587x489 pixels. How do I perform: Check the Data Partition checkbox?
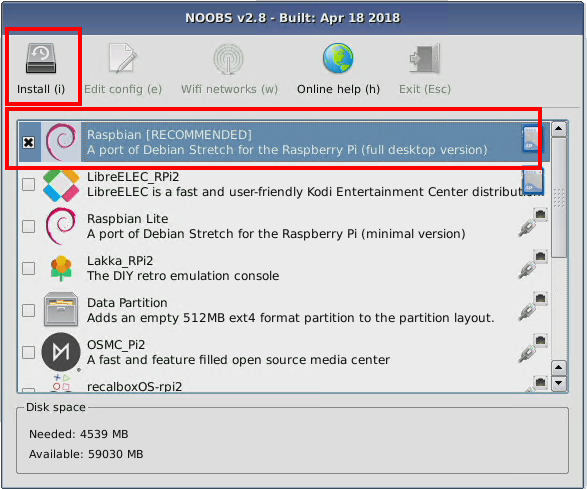point(28,310)
